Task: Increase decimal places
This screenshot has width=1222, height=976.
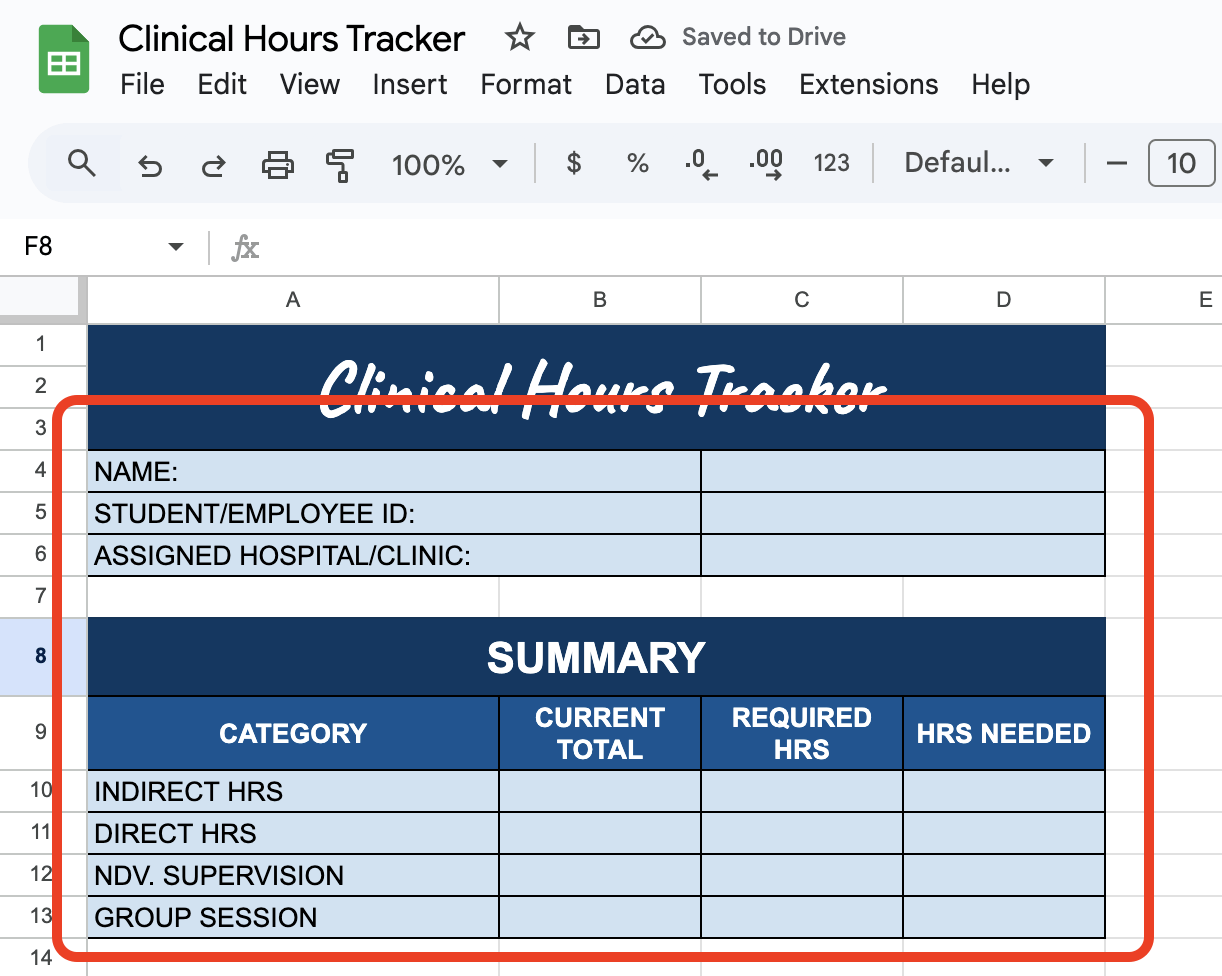Action: [766, 163]
